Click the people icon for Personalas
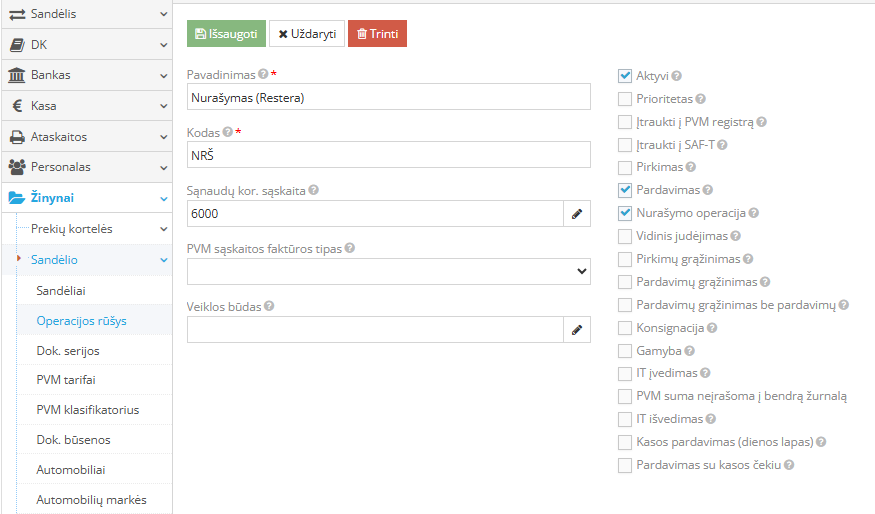The height and width of the screenshot is (514, 875). click(17, 167)
